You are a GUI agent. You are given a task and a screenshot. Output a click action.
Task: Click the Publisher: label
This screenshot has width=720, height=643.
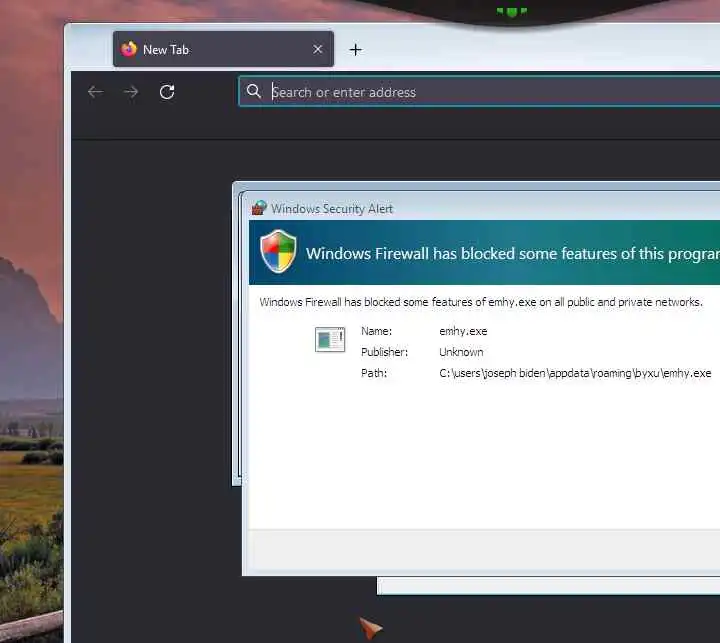click(x=384, y=352)
